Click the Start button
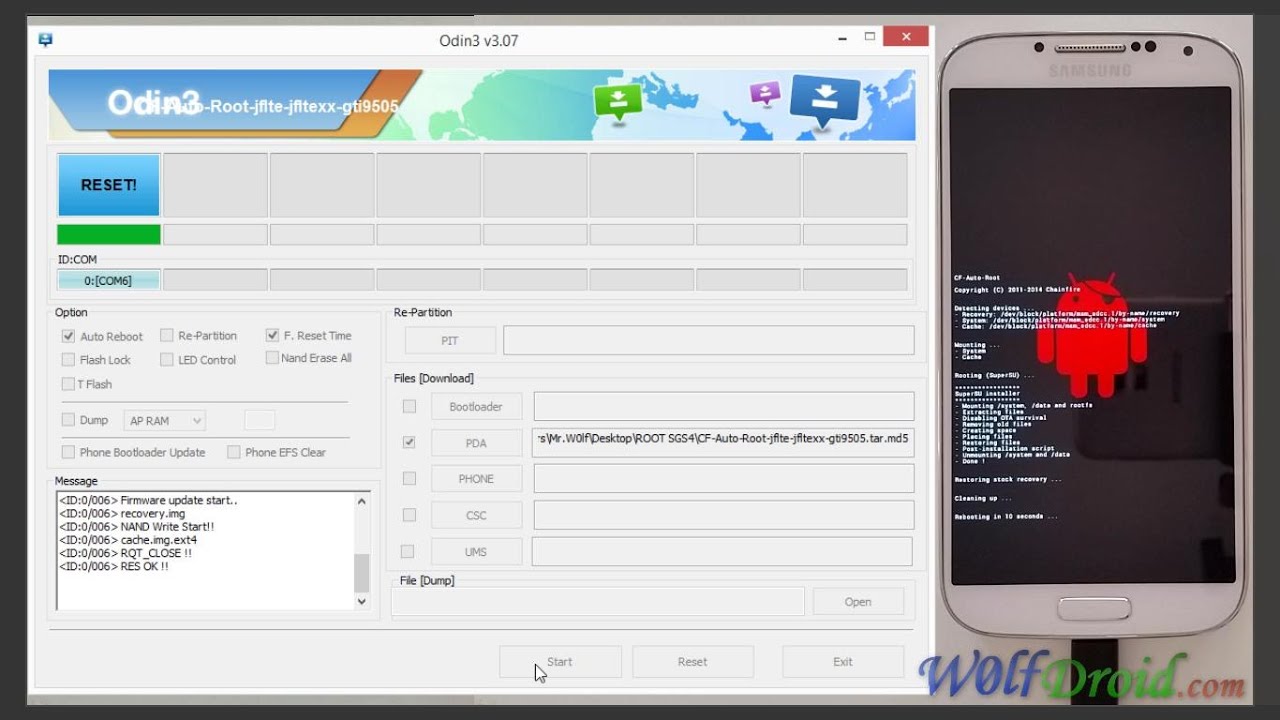Viewport: 1280px width, 720px height. click(560, 661)
